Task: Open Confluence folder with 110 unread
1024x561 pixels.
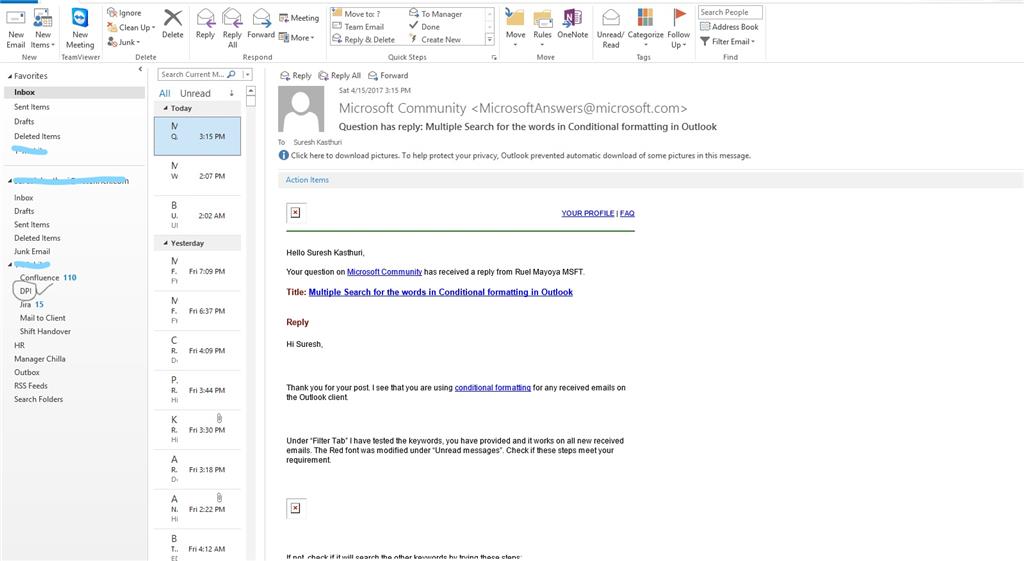Action: [48, 278]
